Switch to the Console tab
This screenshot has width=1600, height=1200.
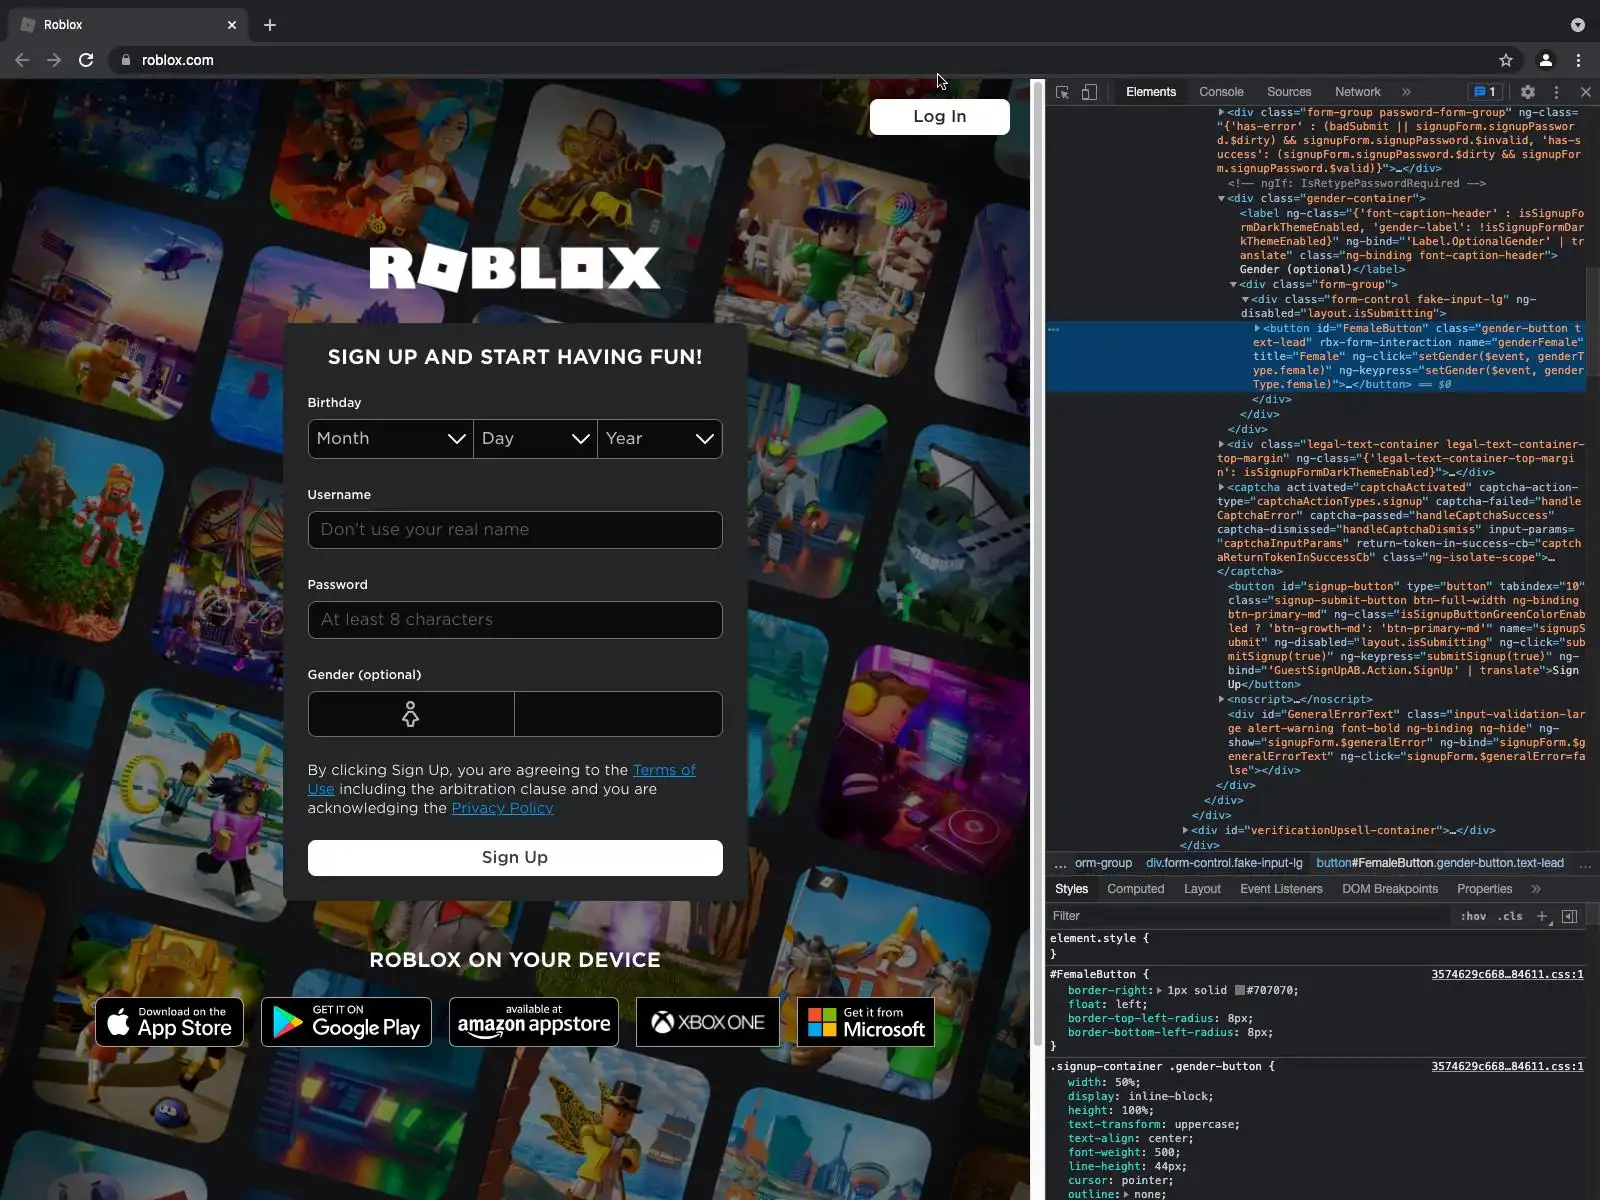1221,92
